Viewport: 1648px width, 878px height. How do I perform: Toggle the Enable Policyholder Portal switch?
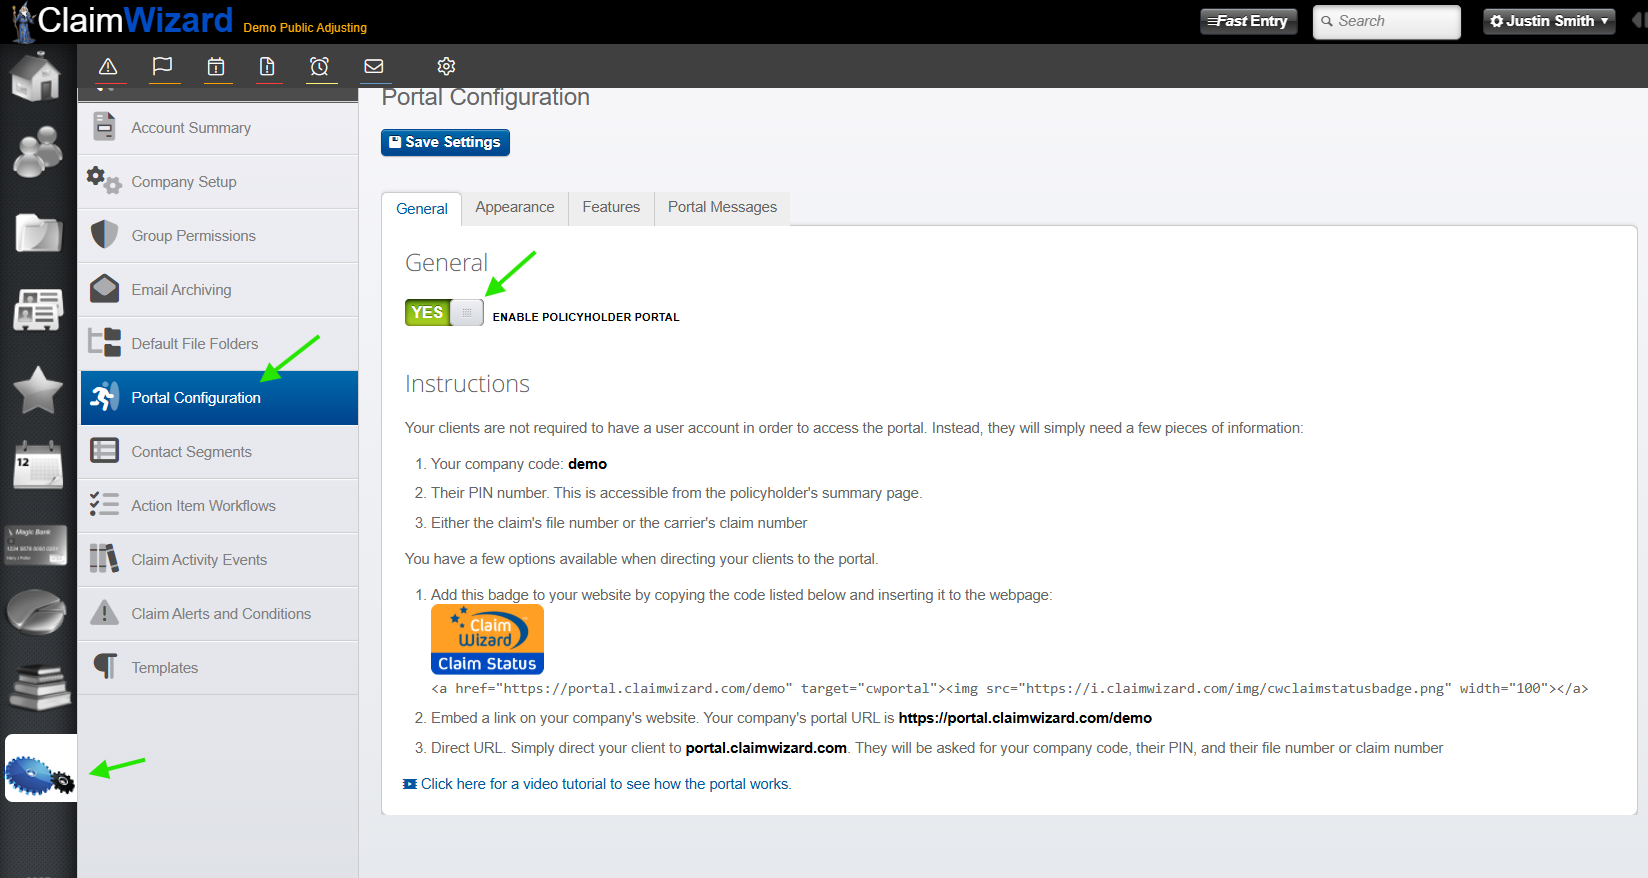point(444,313)
